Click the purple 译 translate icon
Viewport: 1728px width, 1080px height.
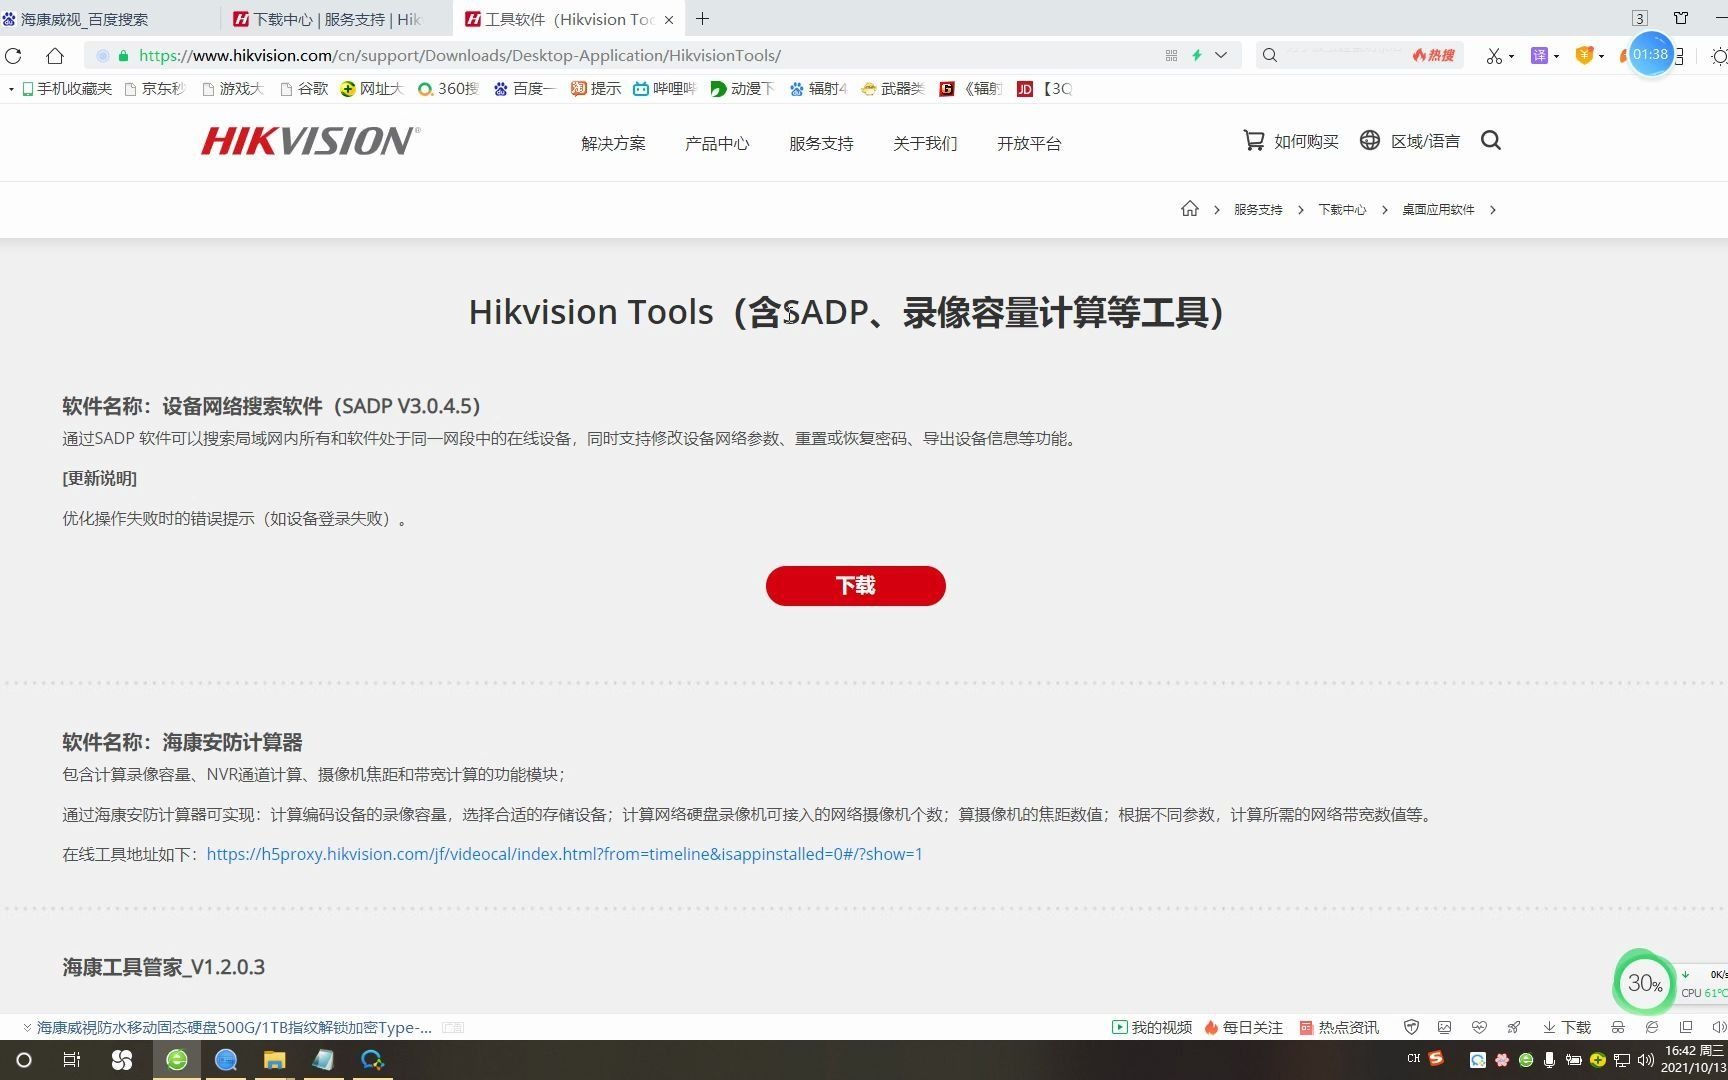tap(1540, 56)
